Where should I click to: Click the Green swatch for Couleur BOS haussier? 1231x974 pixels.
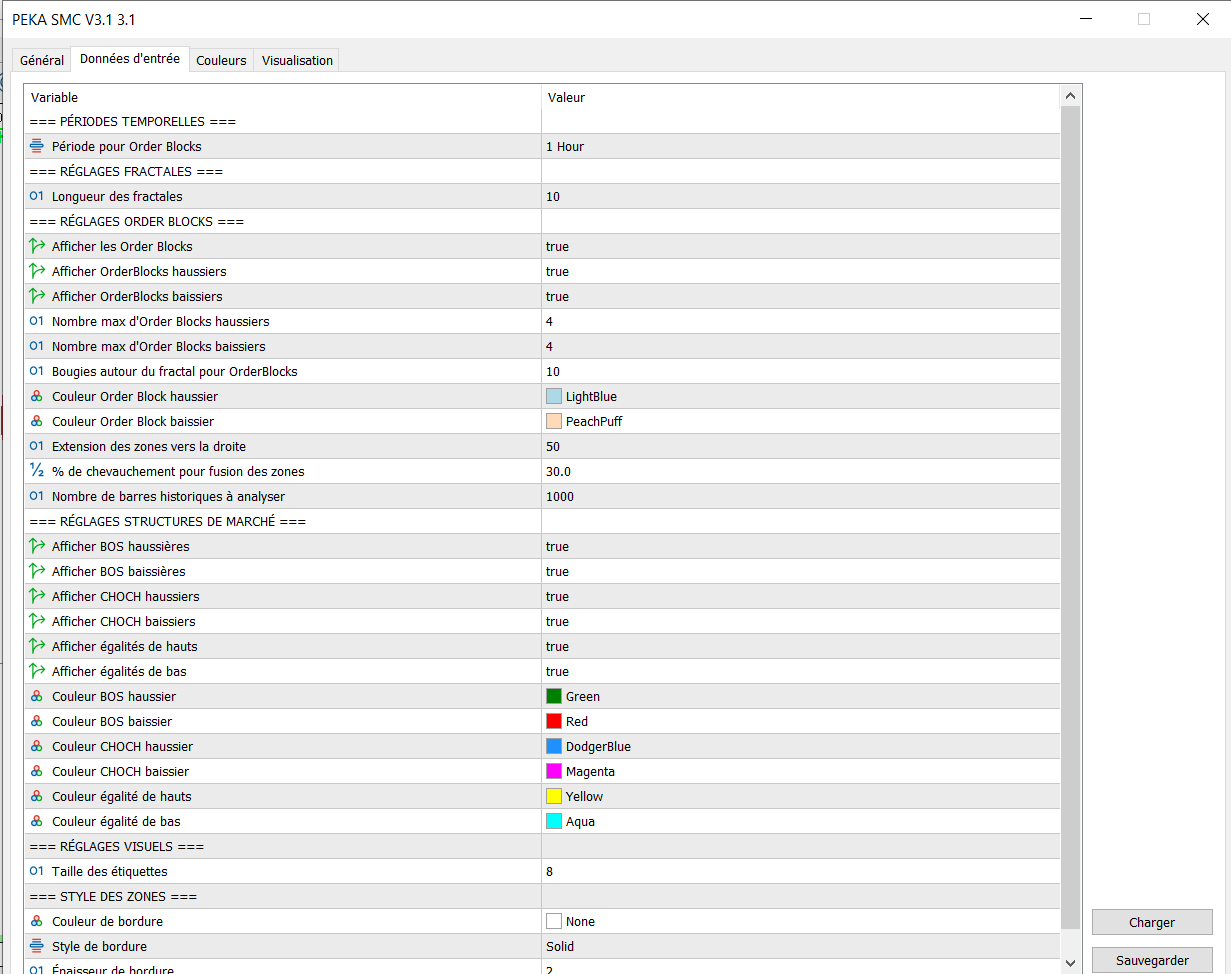[554, 696]
